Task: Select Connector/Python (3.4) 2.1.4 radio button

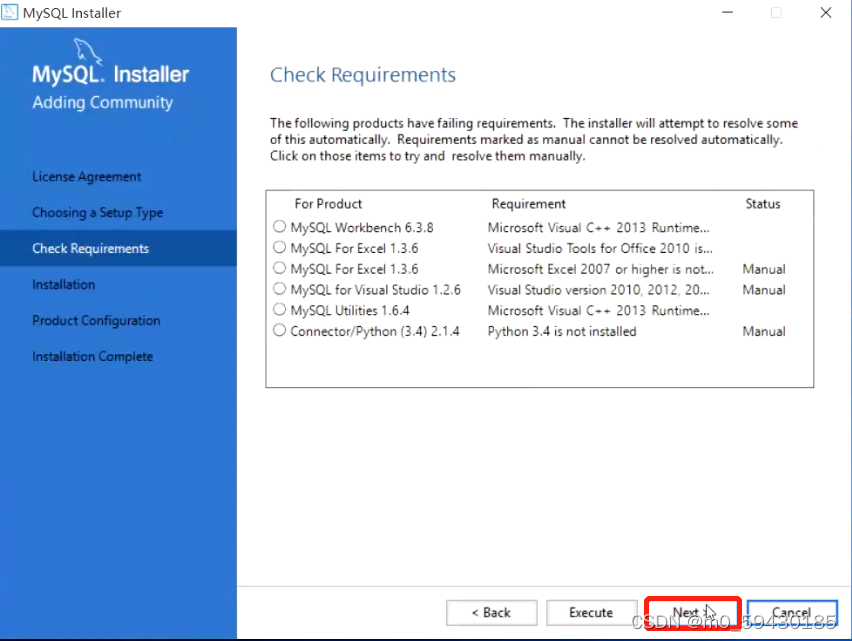Action: point(279,330)
